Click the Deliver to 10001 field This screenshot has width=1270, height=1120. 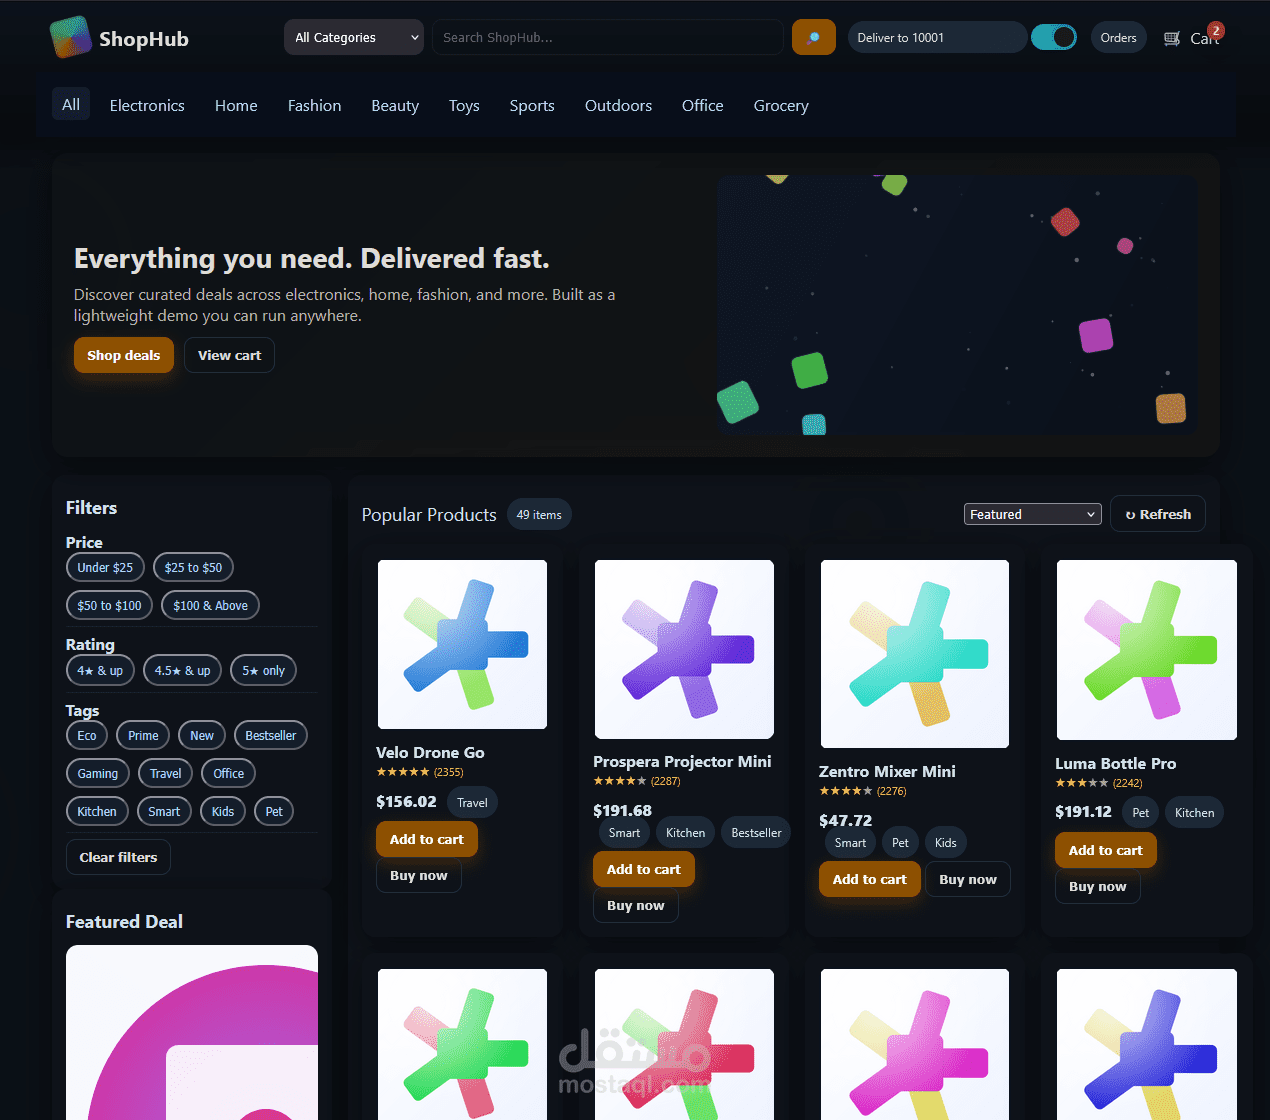pos(937,37)
